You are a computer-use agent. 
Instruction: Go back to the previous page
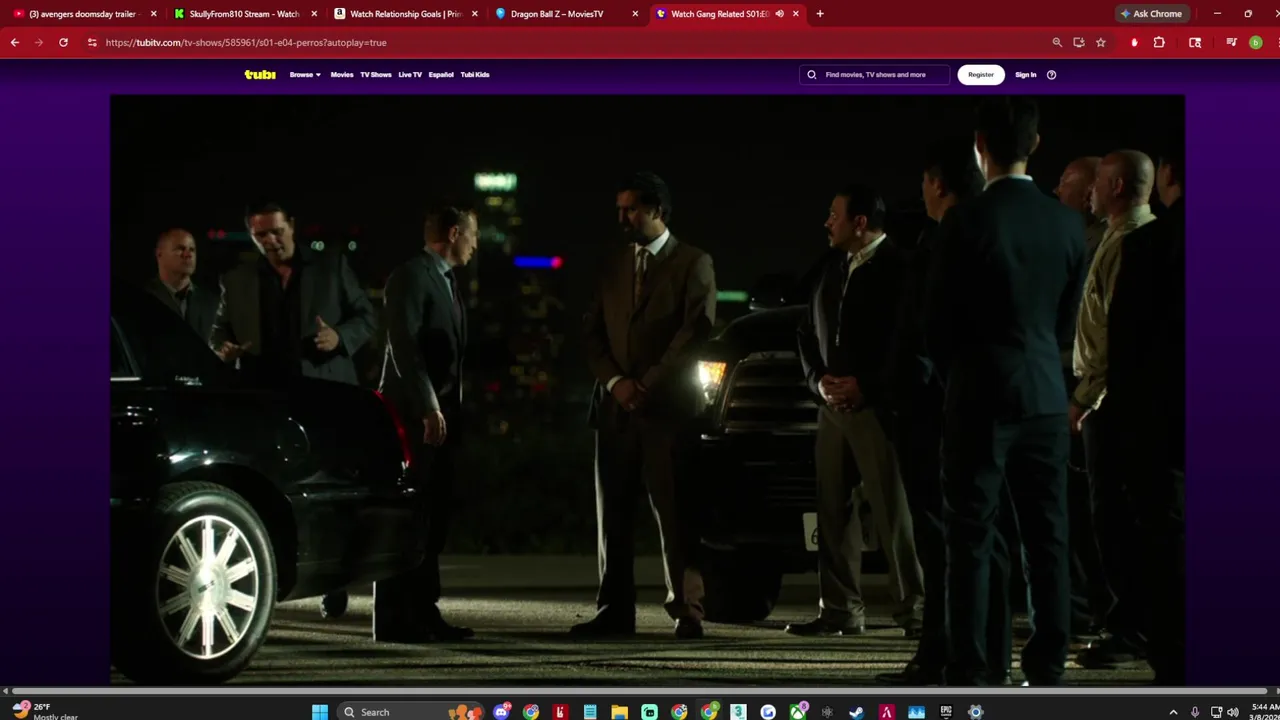pyautogui.click(x=15, y=43)
